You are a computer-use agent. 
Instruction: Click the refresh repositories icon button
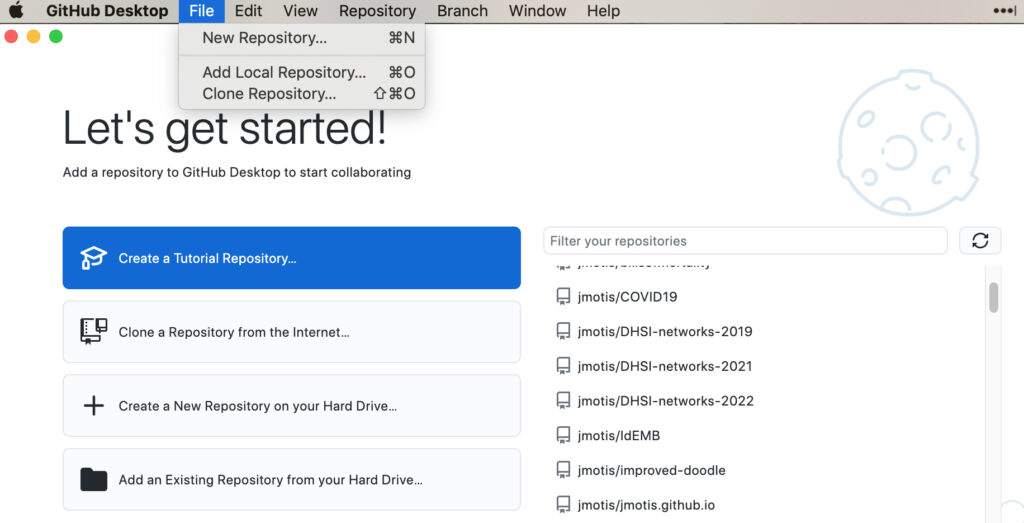(x=980, y=241)
